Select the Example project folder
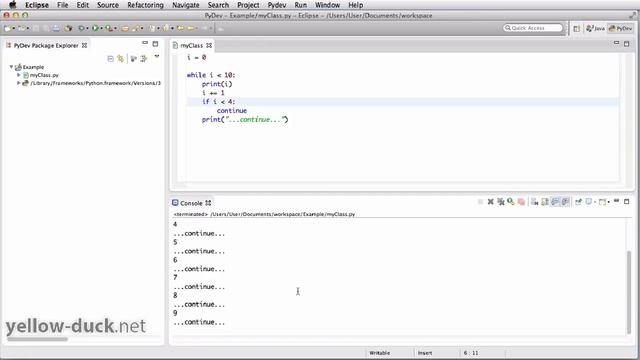The image size is (640, 360). (33, 67)
